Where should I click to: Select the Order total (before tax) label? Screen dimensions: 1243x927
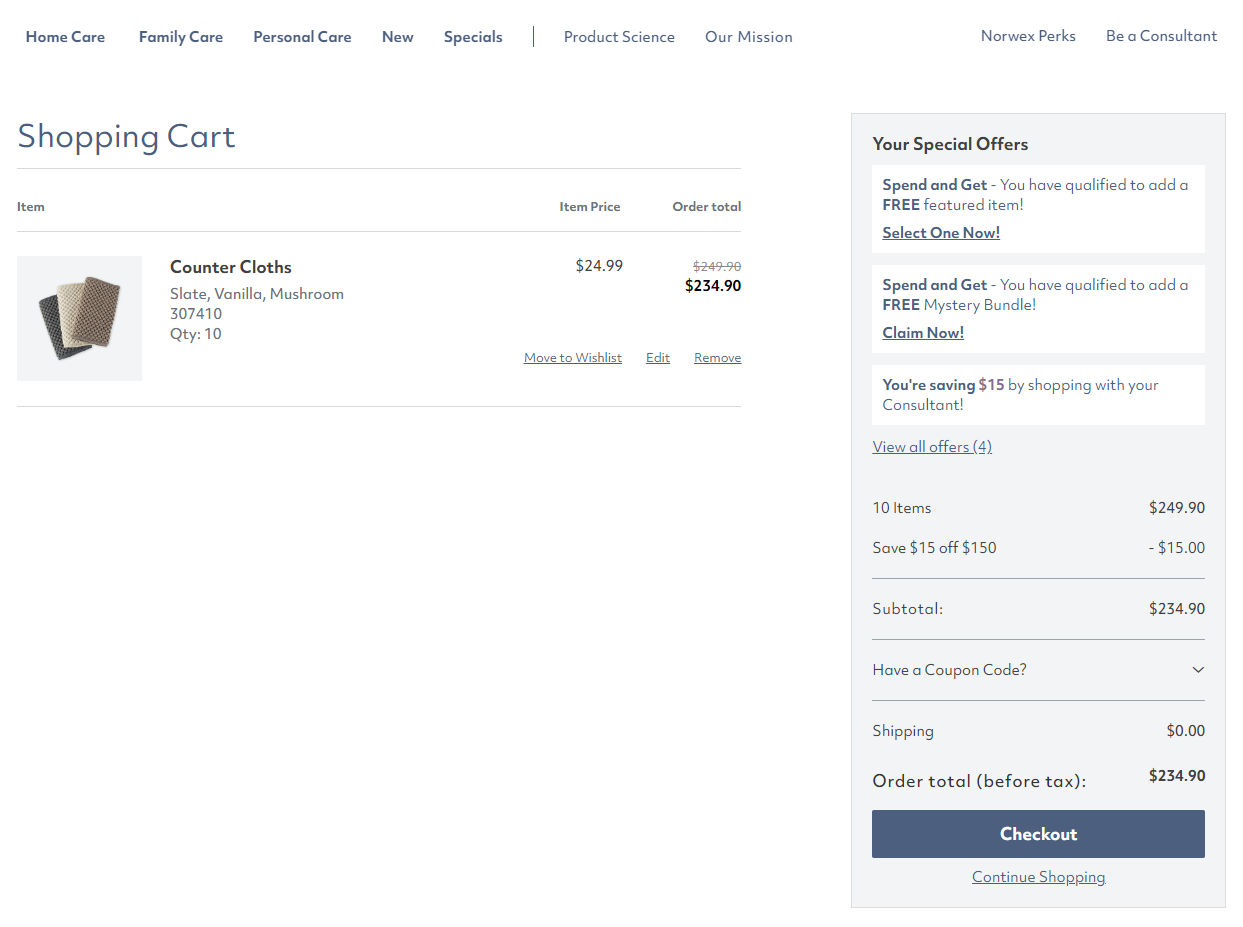point(979,781)
